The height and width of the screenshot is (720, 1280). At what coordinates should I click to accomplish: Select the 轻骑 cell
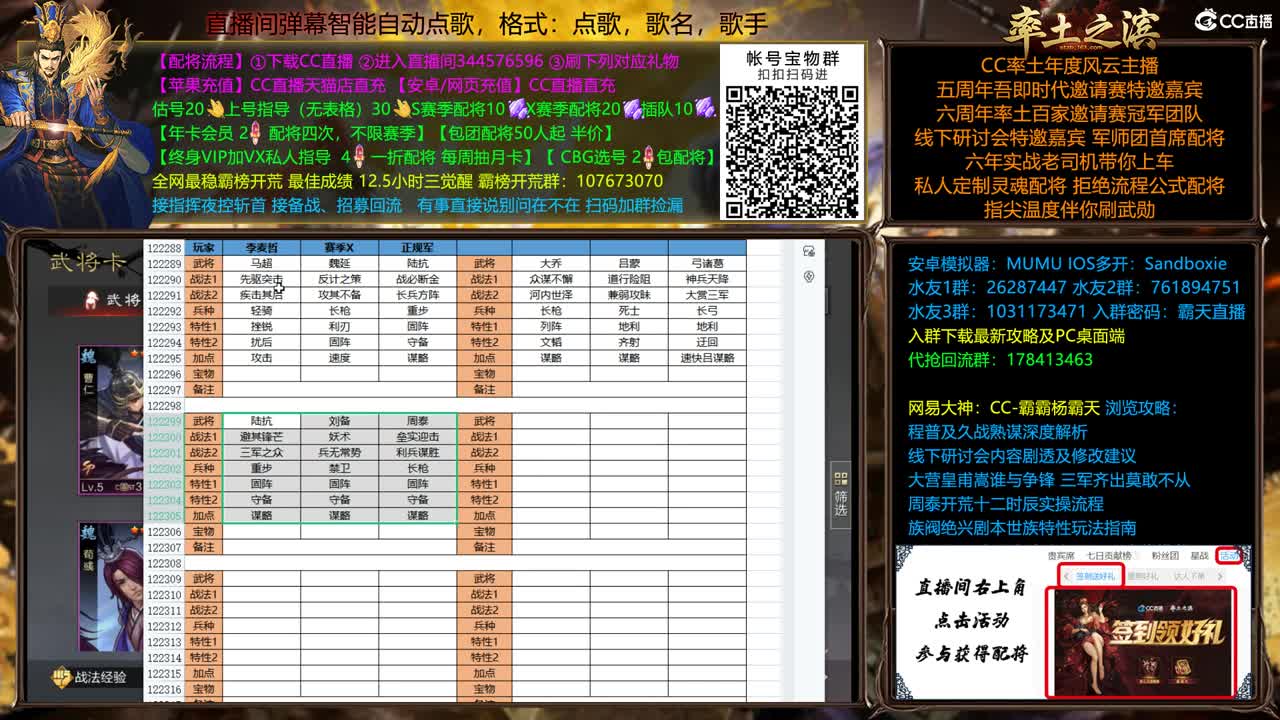point(261,310)
